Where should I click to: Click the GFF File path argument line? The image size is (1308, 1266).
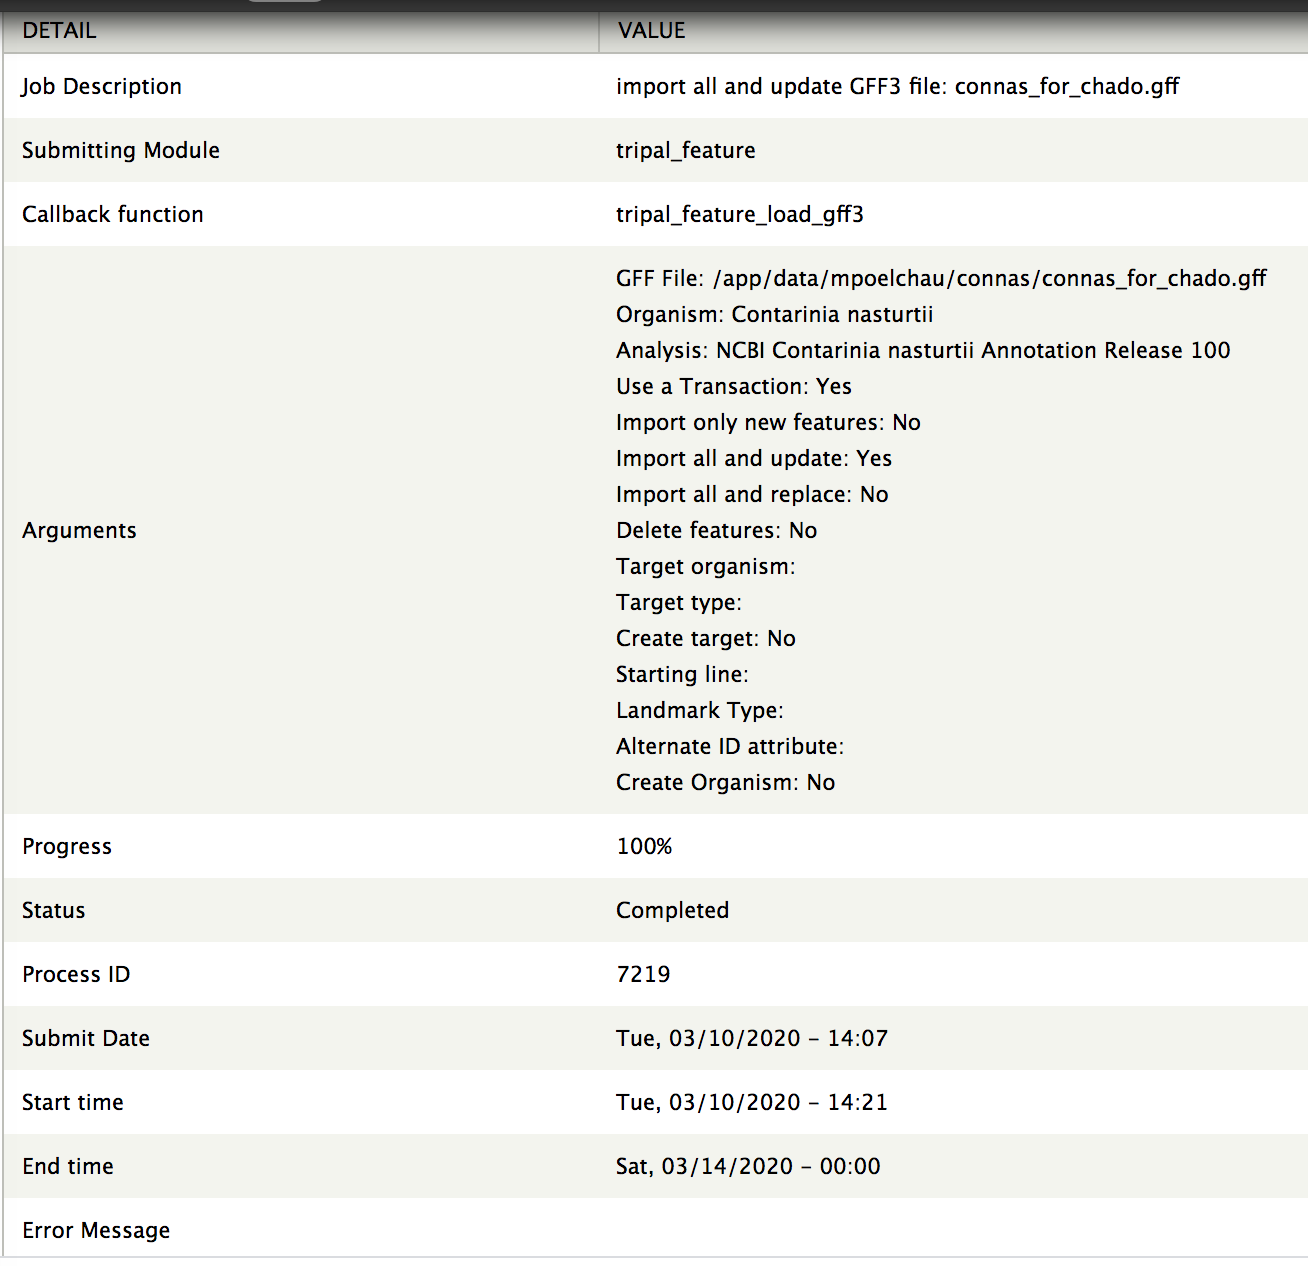tap(941, 279)
